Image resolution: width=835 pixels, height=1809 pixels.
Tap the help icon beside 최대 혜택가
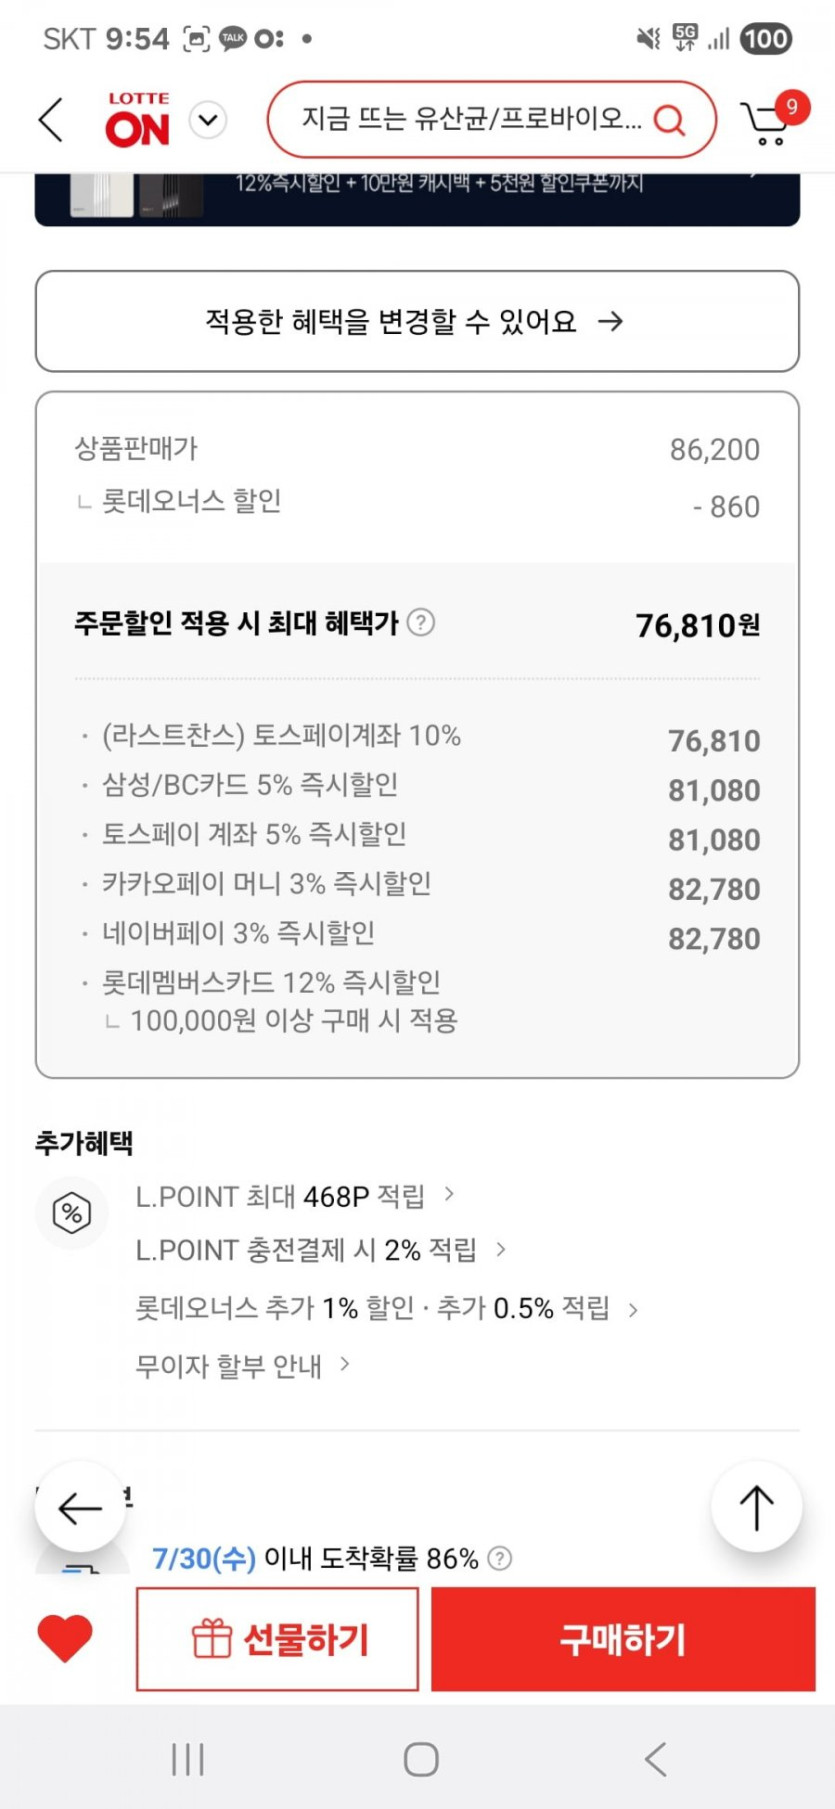pos(421,623)
